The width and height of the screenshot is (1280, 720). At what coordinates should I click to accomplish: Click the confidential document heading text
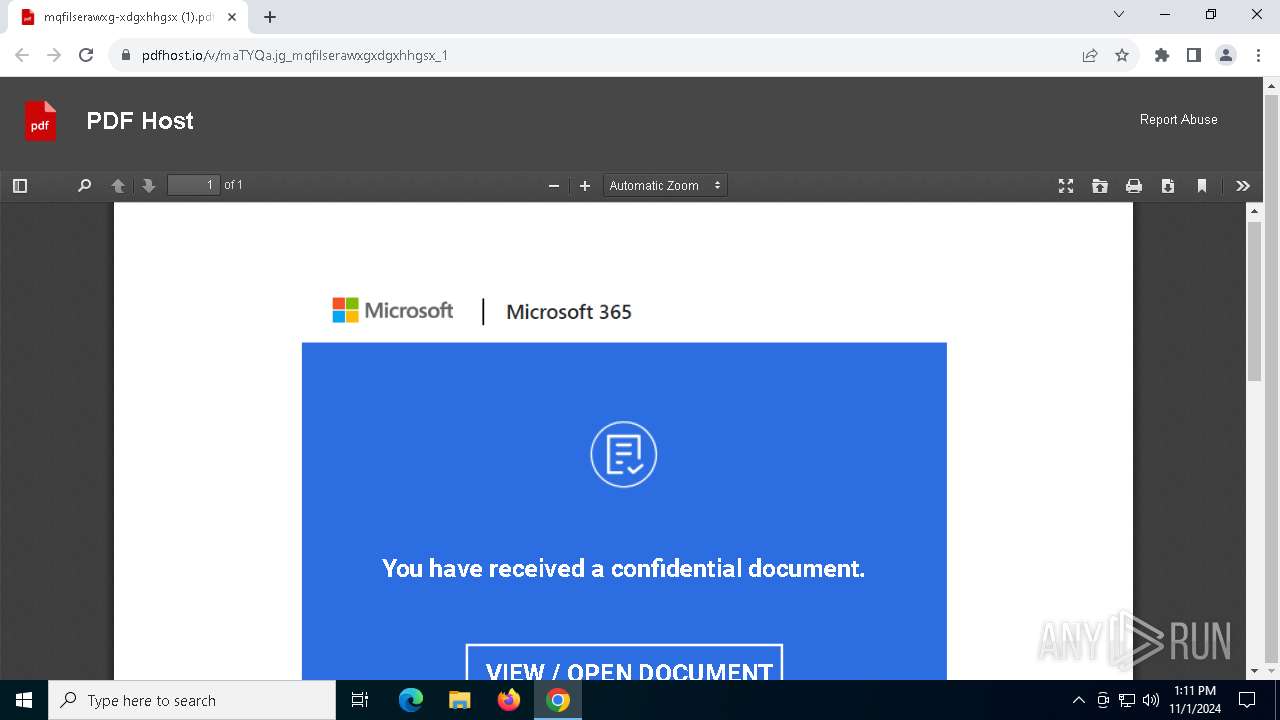coord(623,568)
